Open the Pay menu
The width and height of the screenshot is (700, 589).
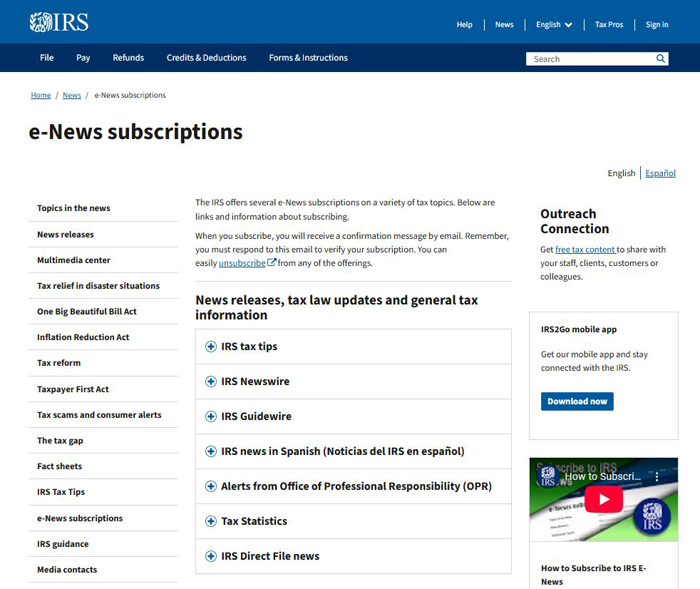tap(83, 58)
